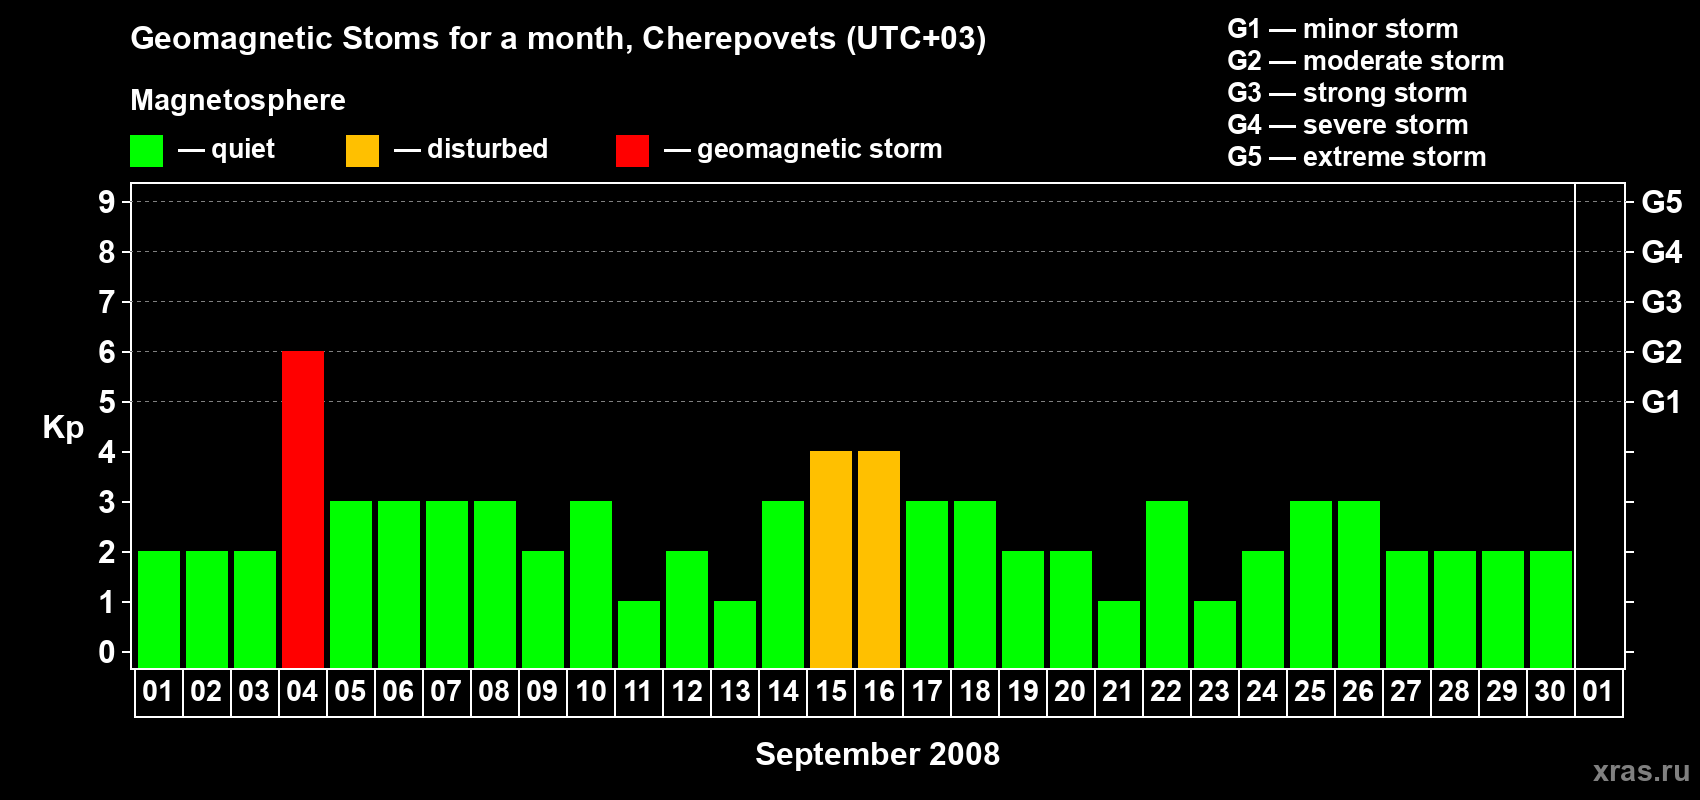
Task: Select the green bar for day 22
Action: pos(1167,584)
